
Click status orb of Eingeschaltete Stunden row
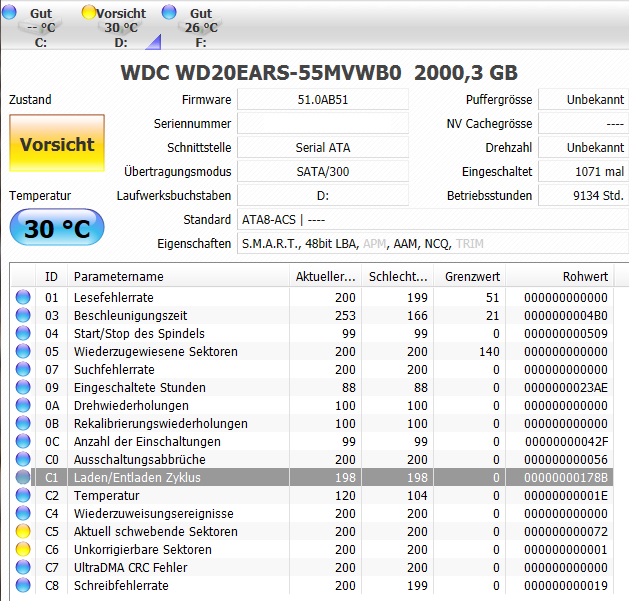click(x=23, y=387)
